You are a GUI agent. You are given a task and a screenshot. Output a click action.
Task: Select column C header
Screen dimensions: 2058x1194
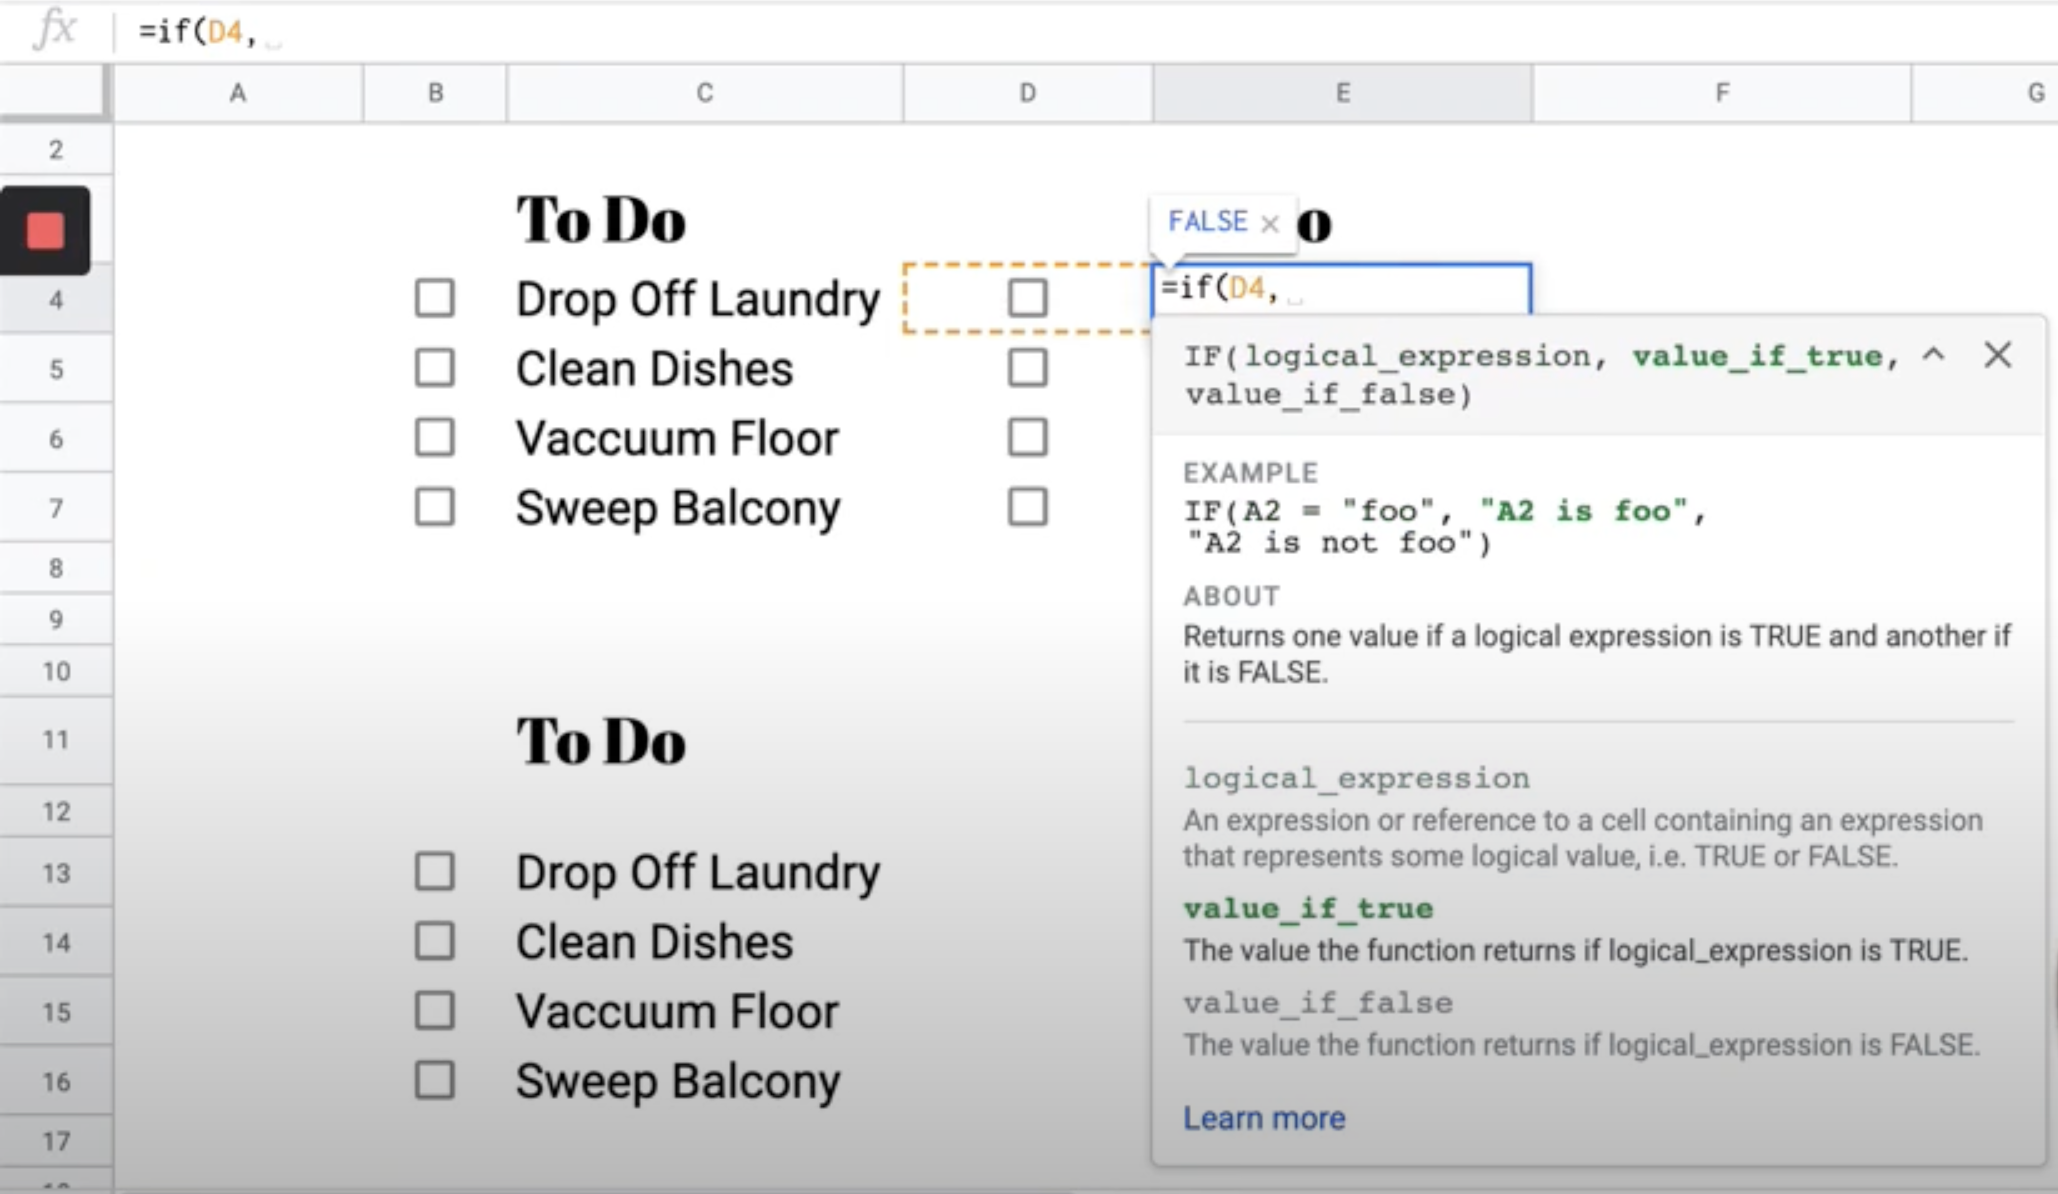(704, 93)
